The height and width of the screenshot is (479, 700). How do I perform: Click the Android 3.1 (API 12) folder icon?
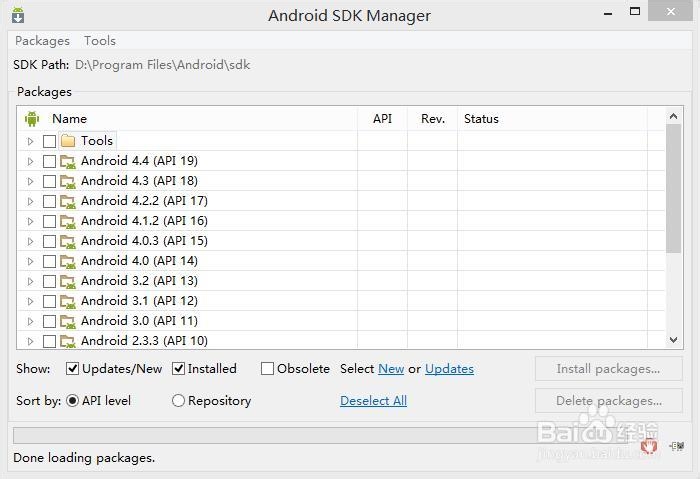point(68,302)
